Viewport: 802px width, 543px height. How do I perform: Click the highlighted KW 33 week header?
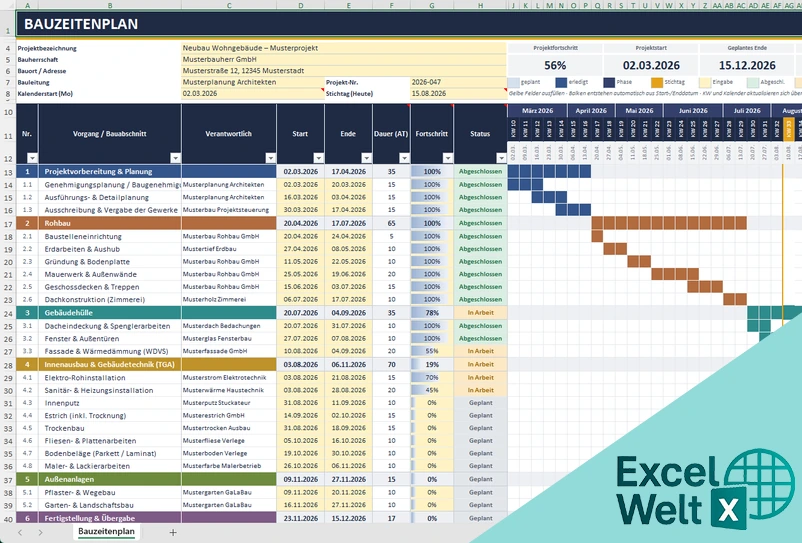(788, 129)
